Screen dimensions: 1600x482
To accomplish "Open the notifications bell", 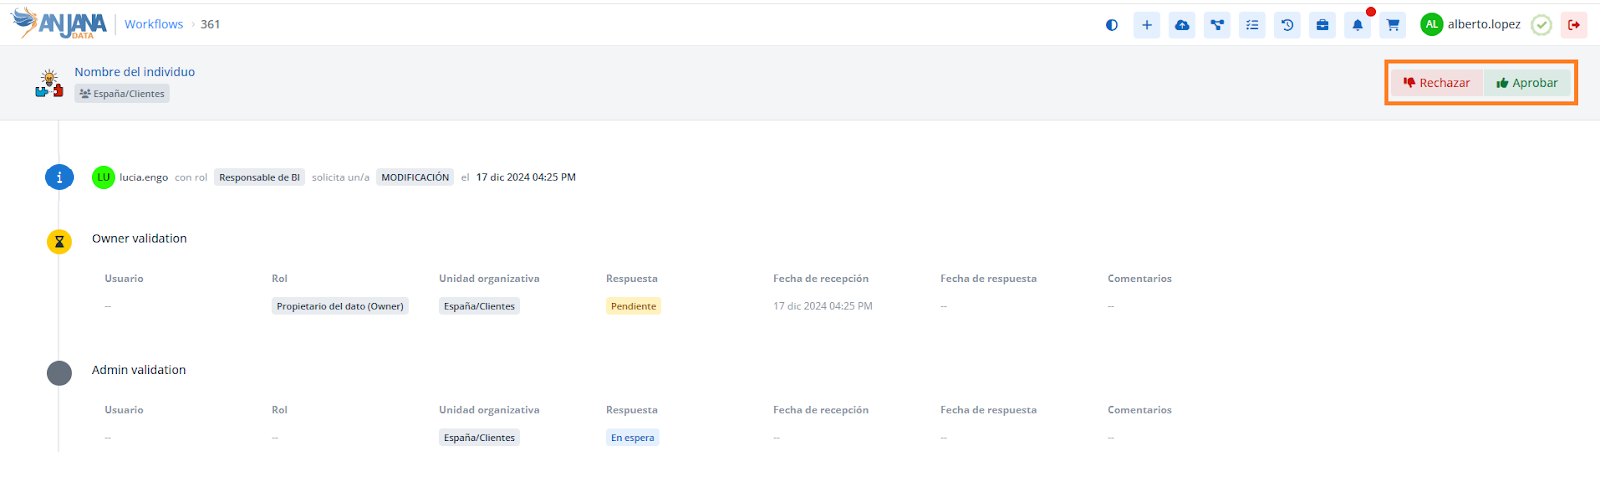I will [x=1357, y=25].
